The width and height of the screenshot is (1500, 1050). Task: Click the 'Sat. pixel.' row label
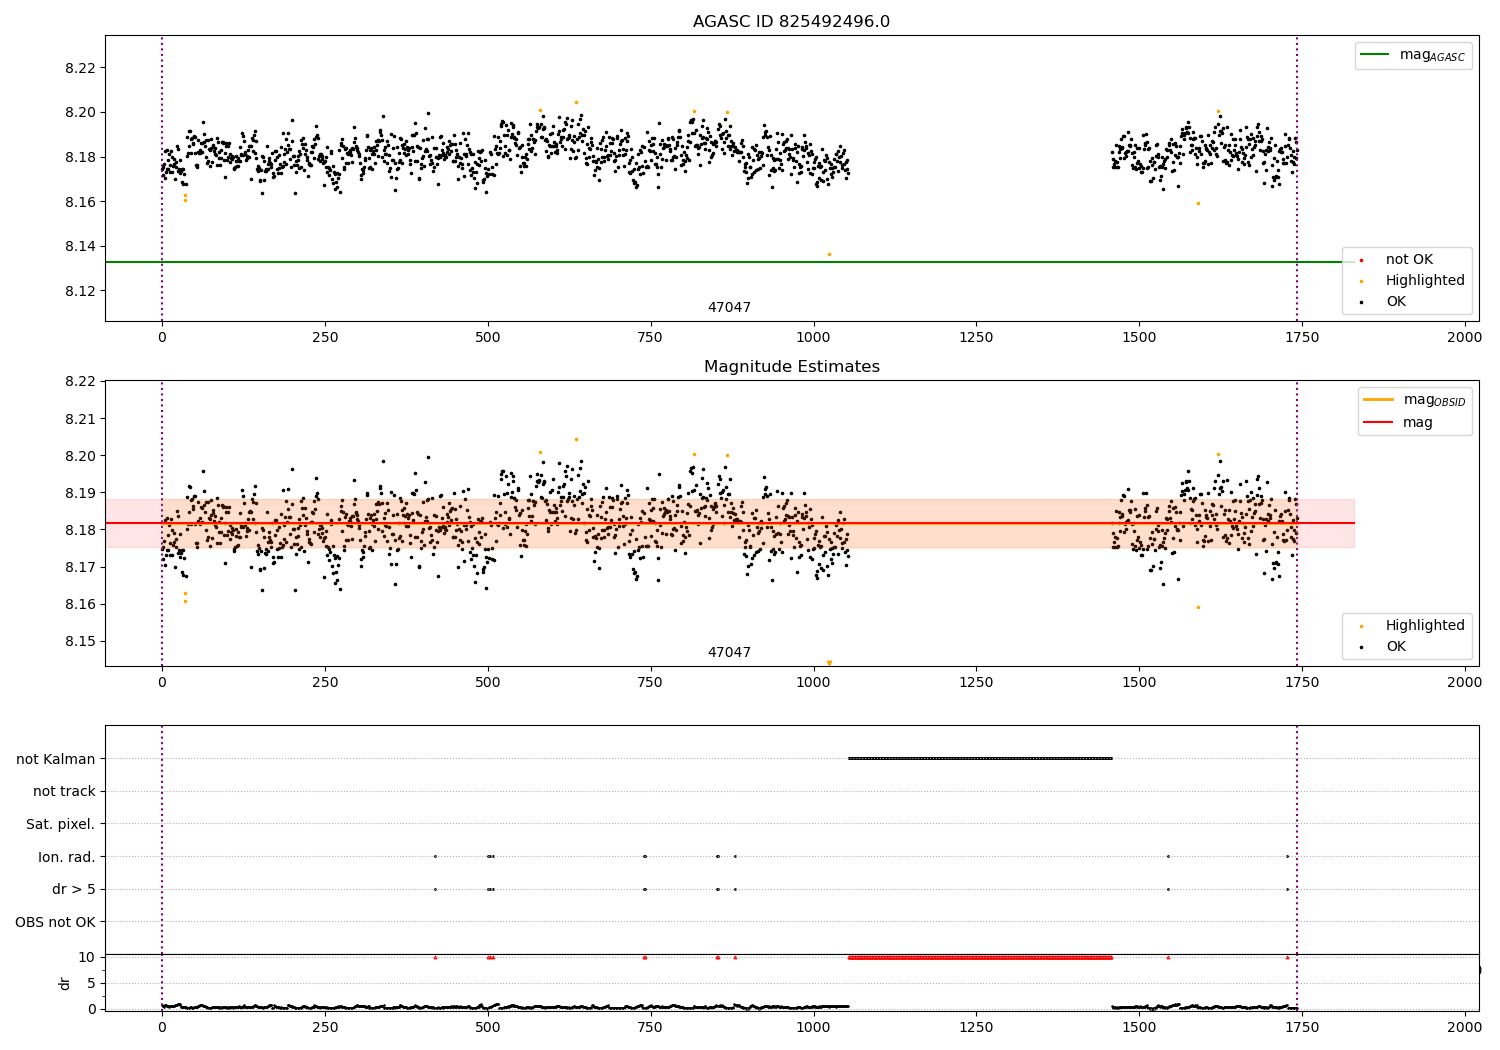(61, 825)
